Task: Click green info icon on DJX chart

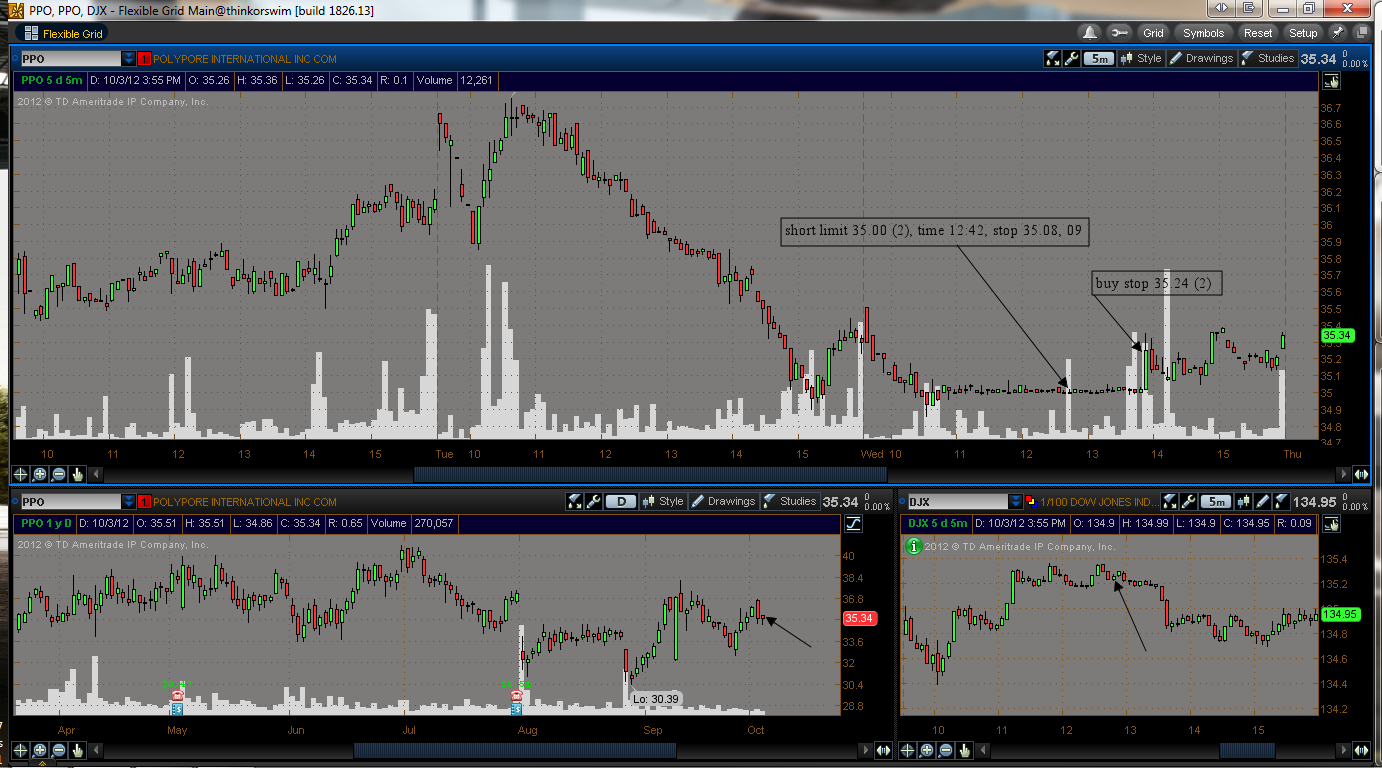Action: (913, 546)
